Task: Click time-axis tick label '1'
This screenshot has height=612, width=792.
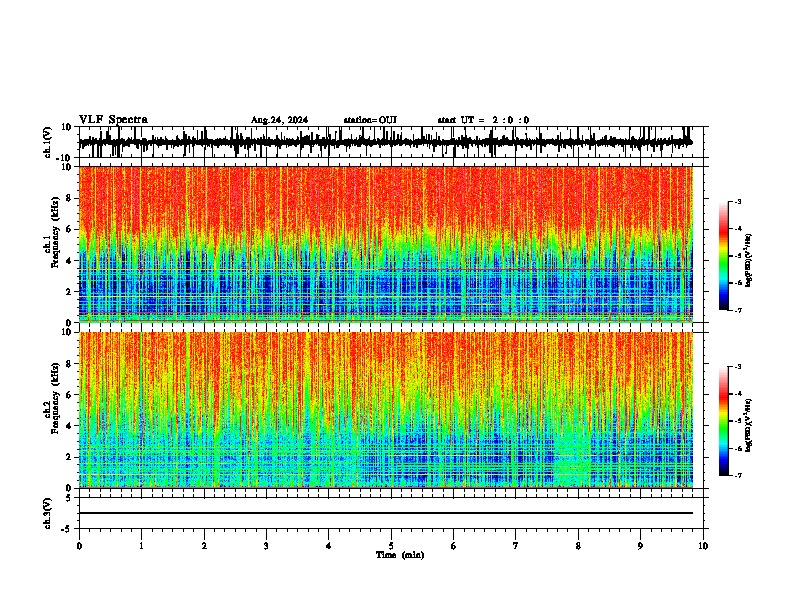Action: coord(141,546)
